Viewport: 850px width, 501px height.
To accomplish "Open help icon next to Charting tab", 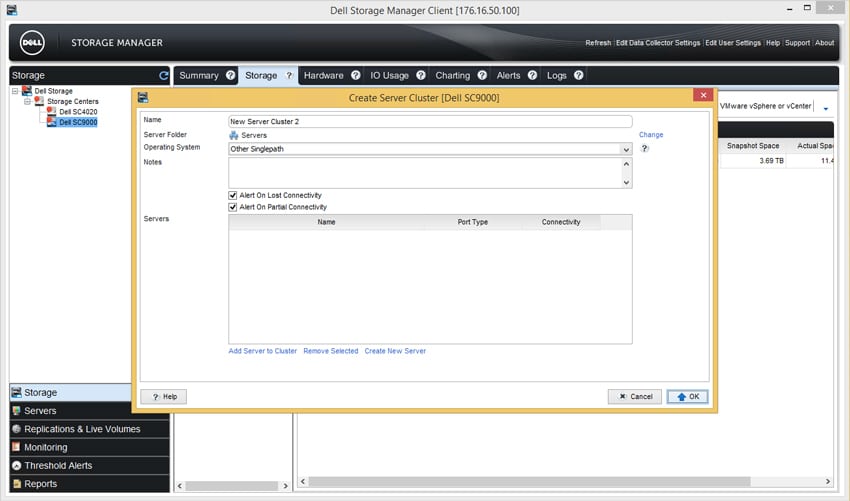I will coord(482,75).
